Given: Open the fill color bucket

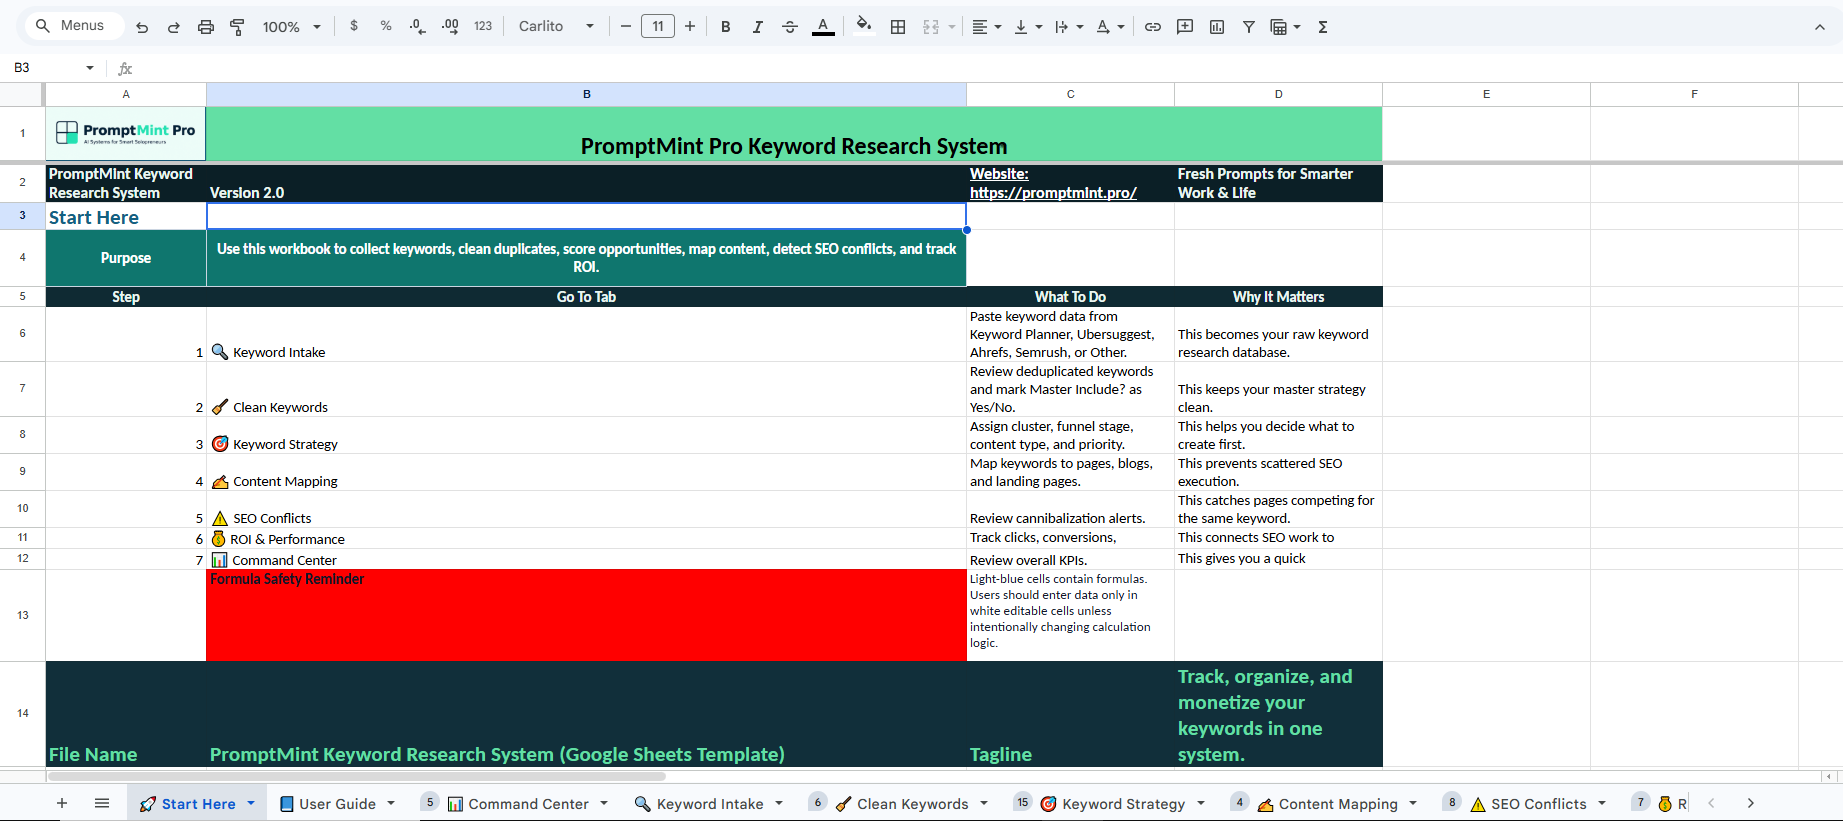Looking at the screenshot, I should [x=864, y=26].
